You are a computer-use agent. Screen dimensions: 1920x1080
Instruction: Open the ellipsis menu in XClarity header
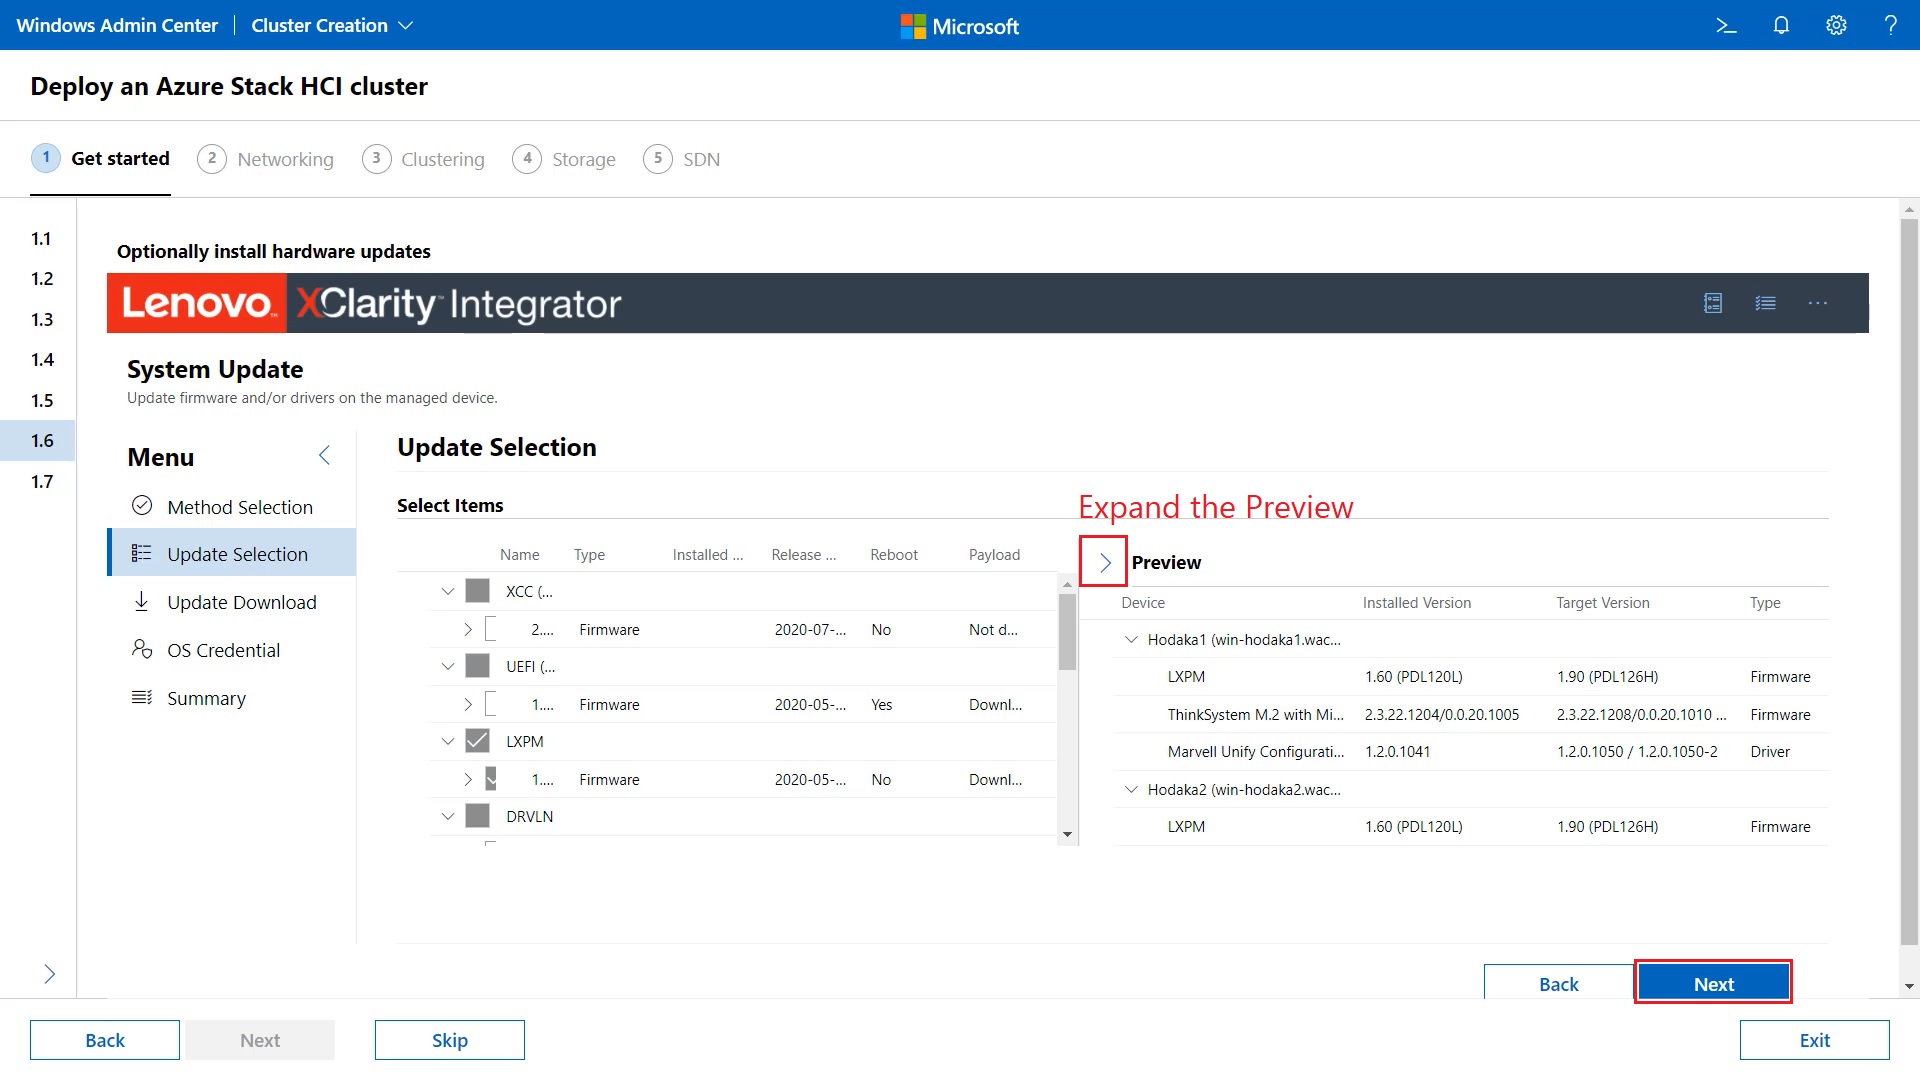(1818, 303)
